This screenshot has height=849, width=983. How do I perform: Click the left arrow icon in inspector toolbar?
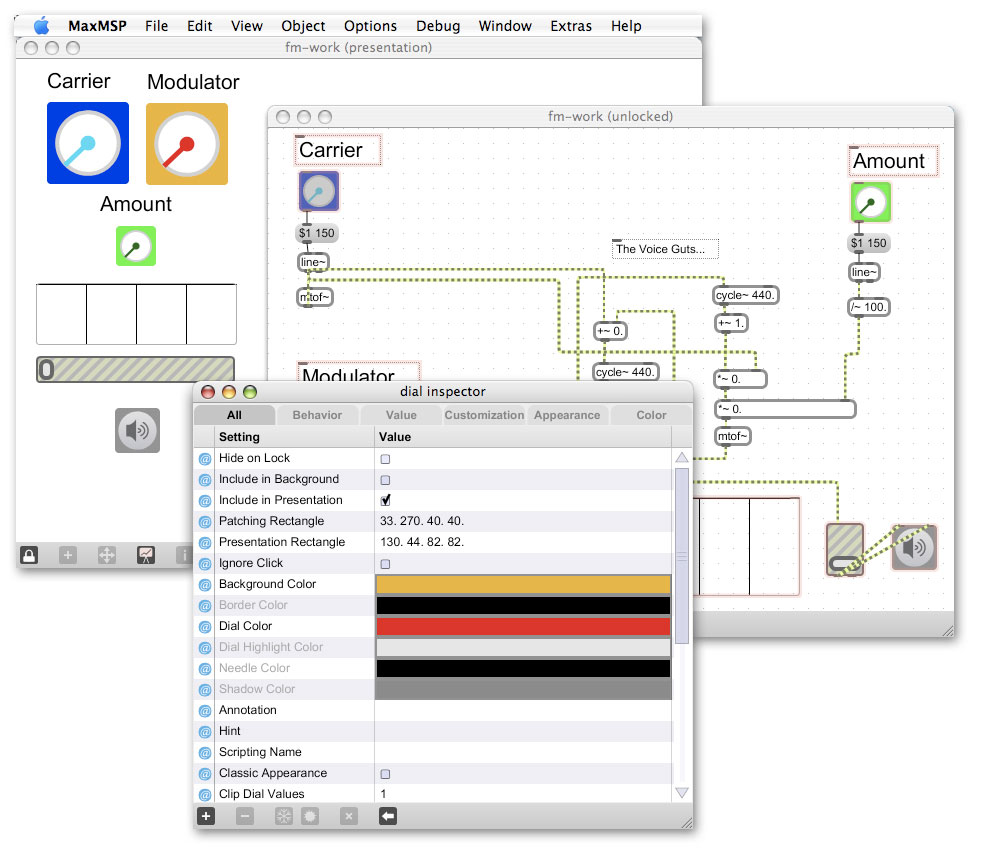click(x=388, y=816)
